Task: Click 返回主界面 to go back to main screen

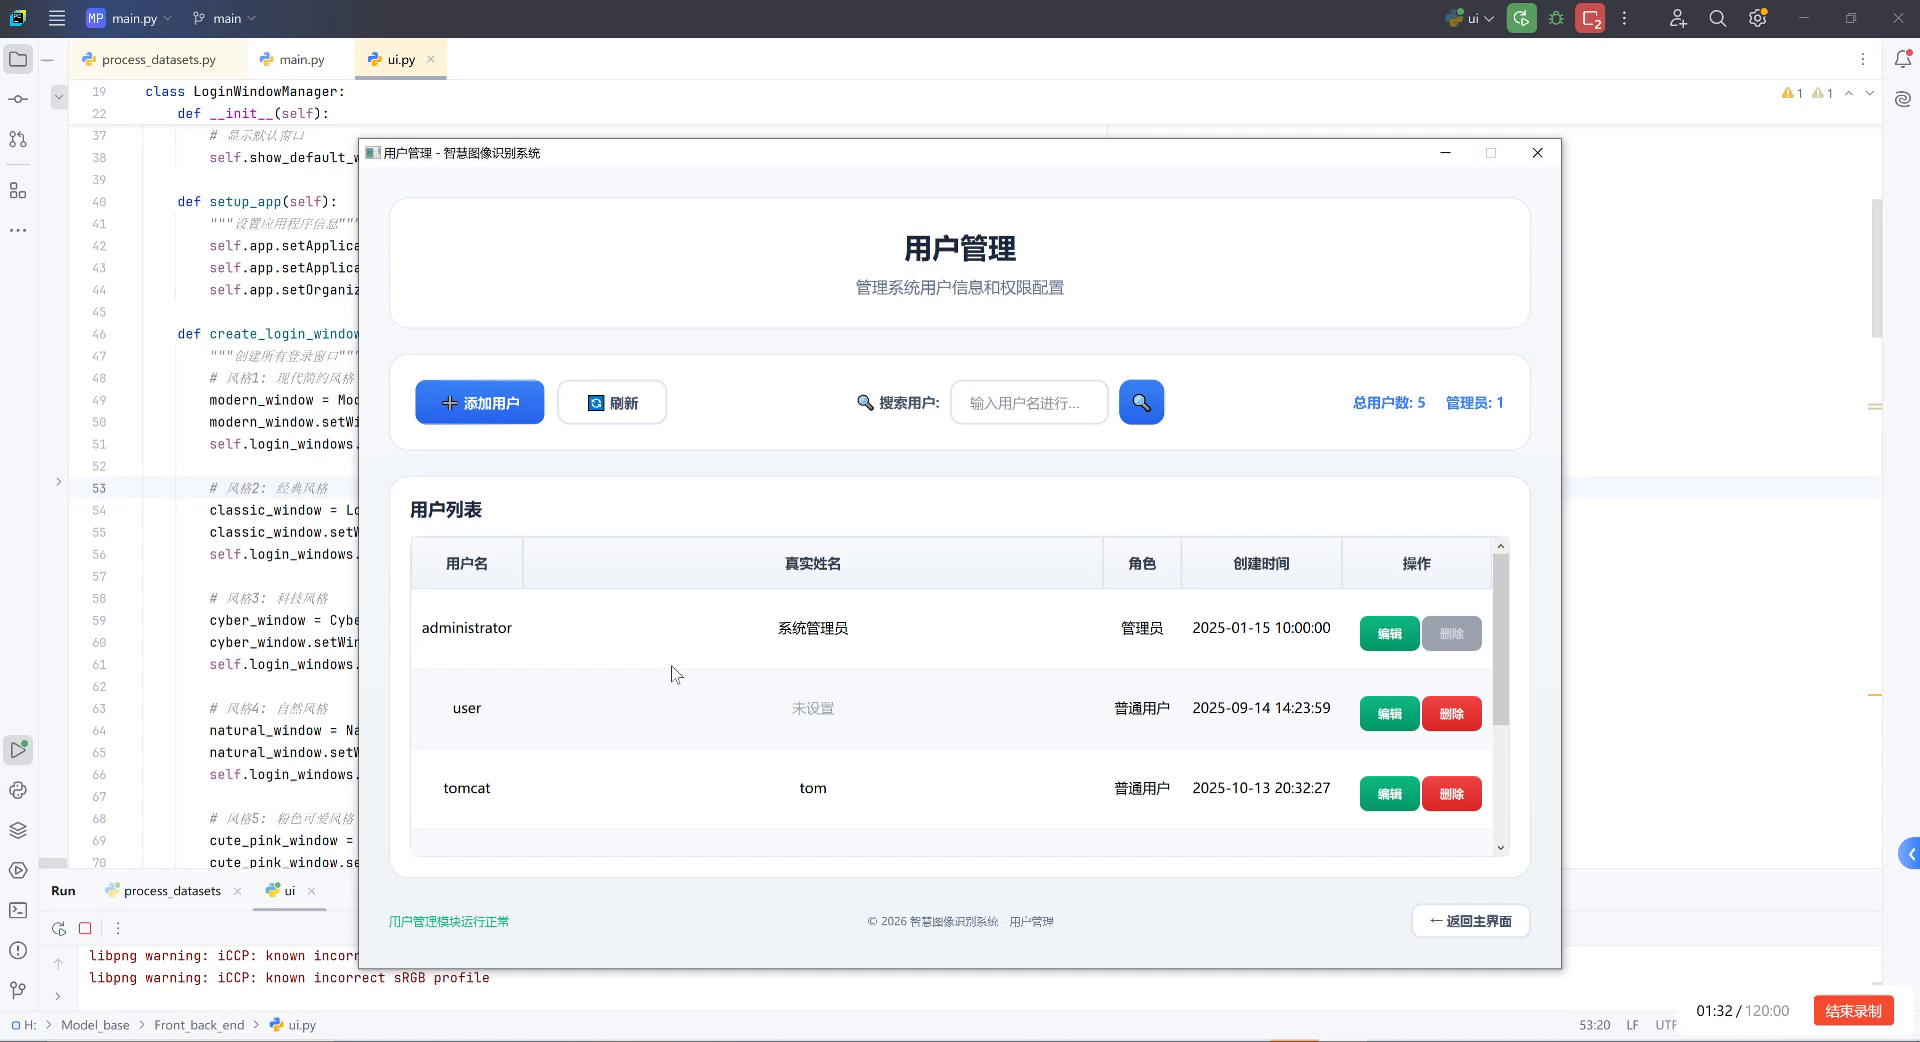Action: click(x=1469, y=921)
